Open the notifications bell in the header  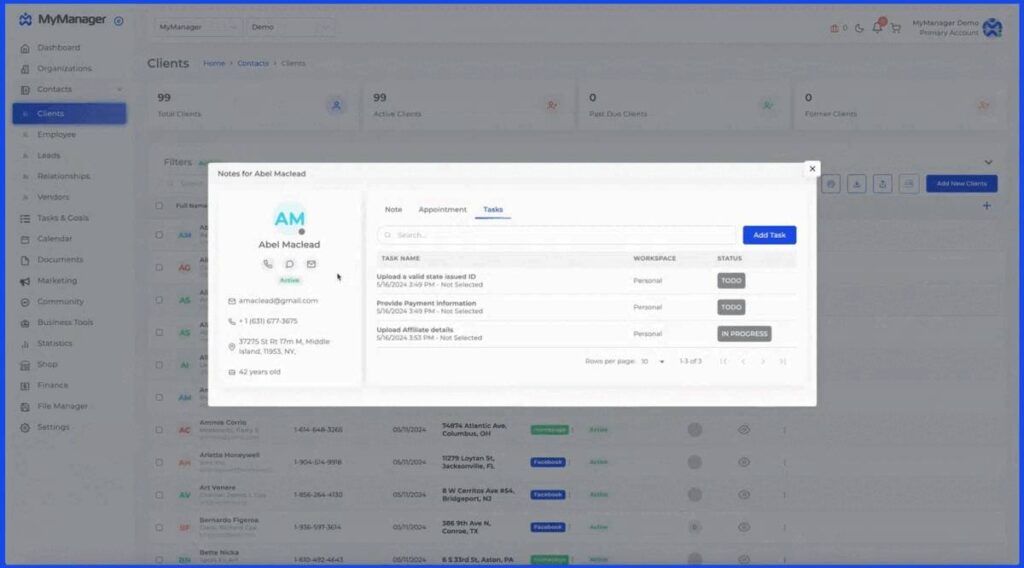(877, 27)
